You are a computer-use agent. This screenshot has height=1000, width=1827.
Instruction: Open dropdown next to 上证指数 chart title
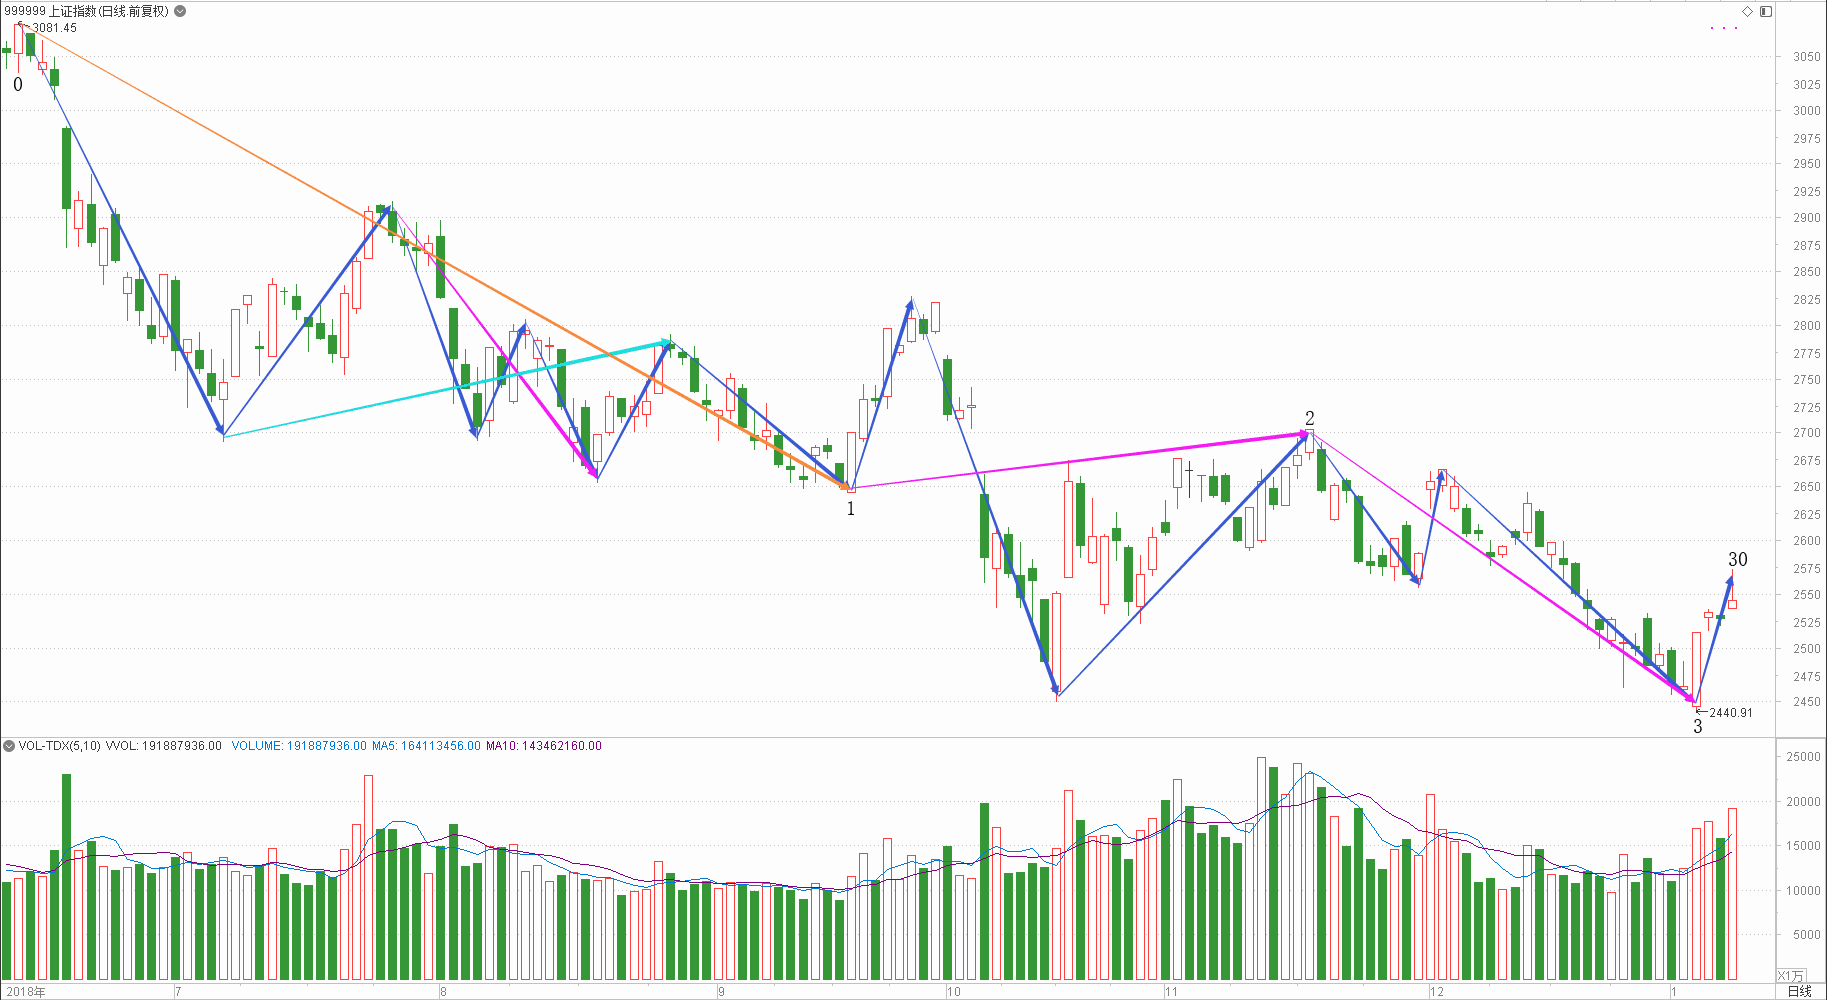(x=180, y=11)
